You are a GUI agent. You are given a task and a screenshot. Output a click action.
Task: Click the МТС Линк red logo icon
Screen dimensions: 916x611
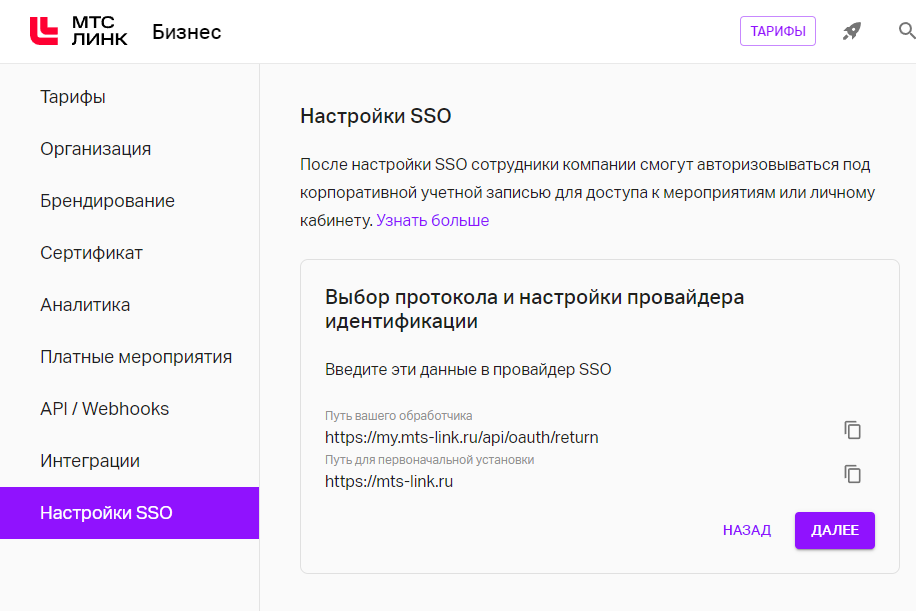click(44, 31)
